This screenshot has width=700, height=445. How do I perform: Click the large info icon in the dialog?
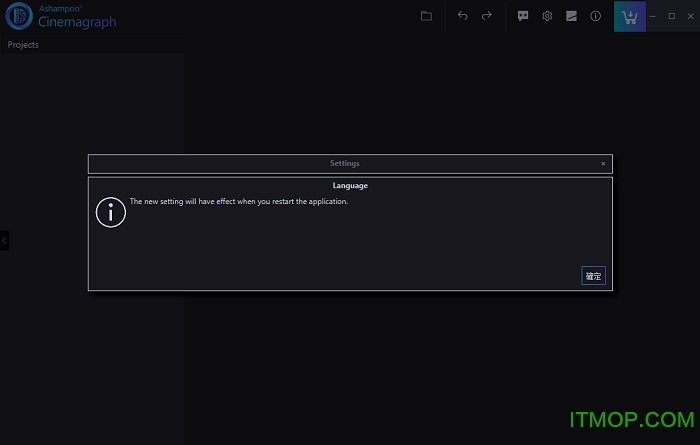[x=111, y=212]
